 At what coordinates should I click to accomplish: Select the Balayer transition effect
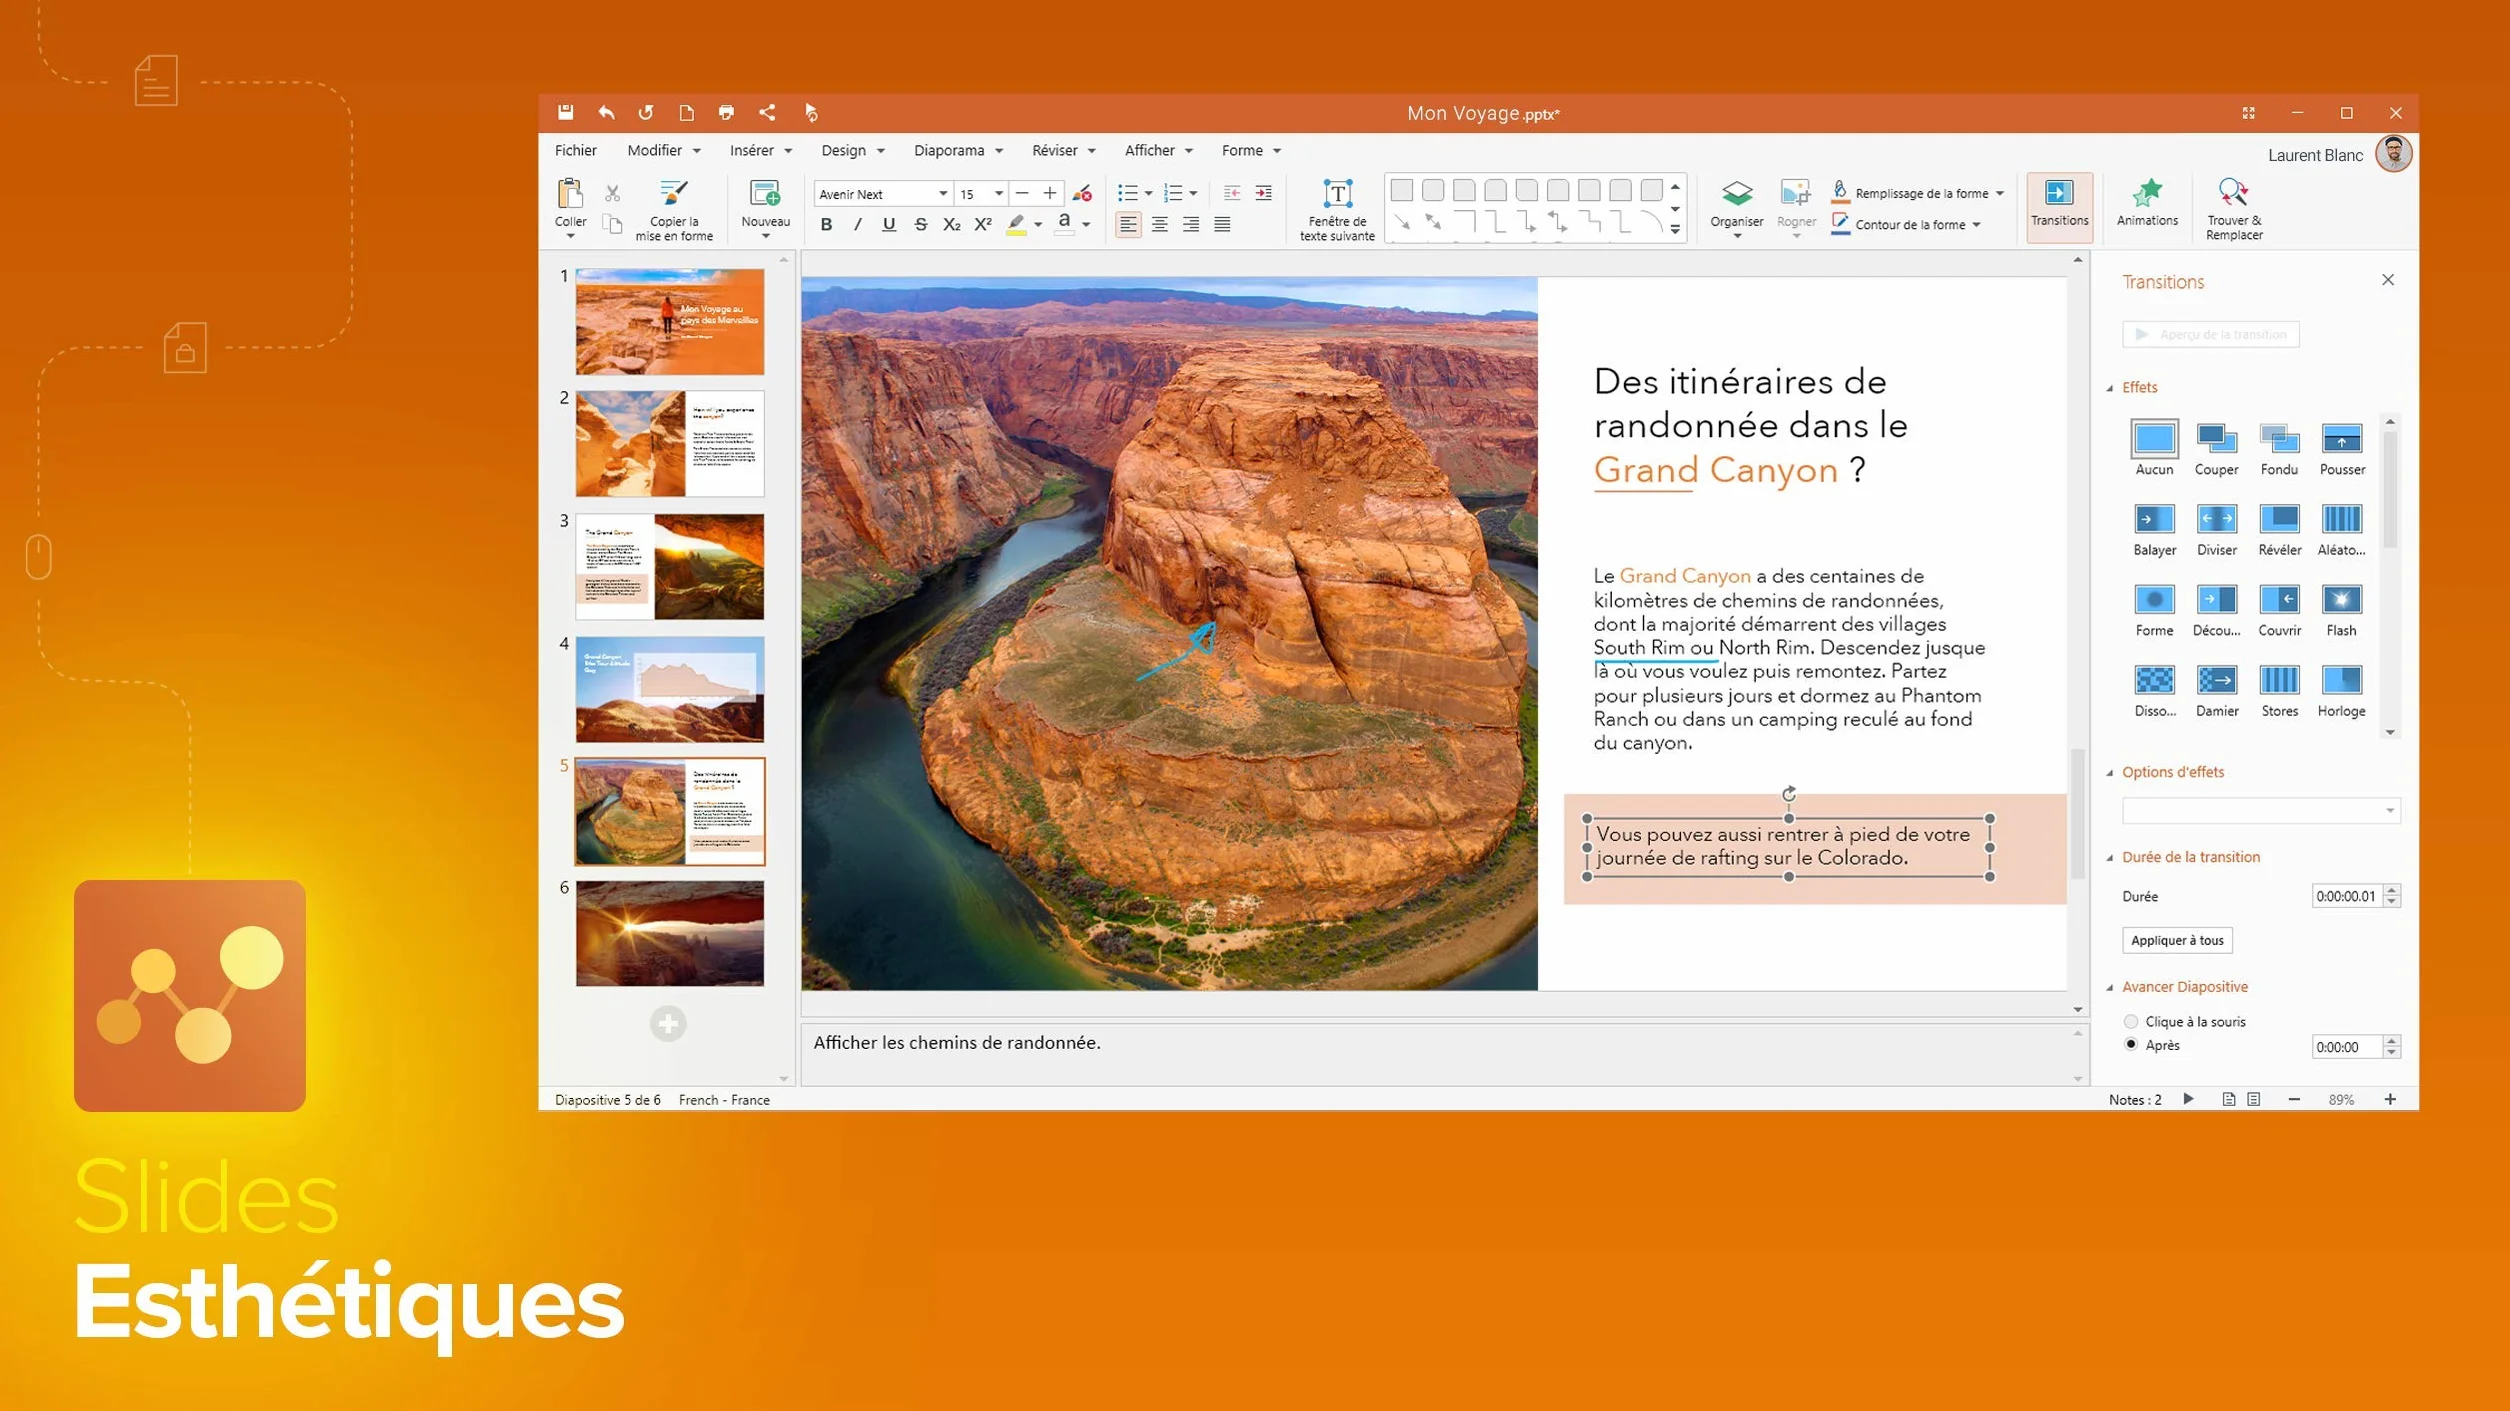(2154, 530)
